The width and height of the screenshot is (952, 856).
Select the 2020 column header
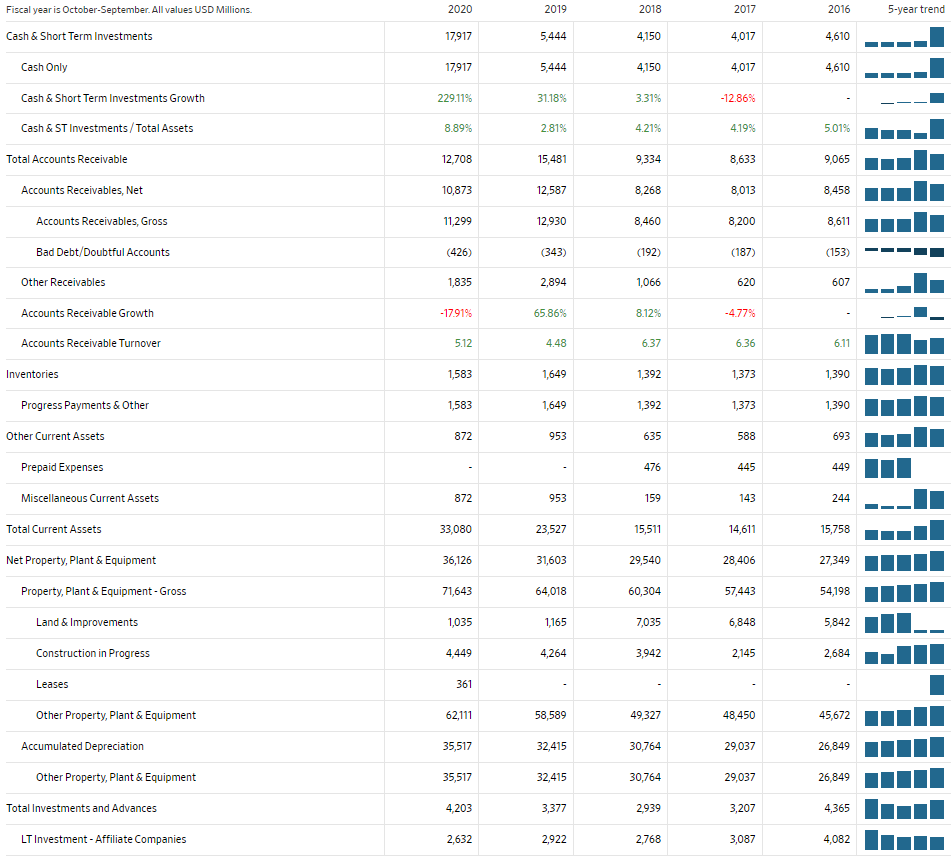(x=460, y=9)
